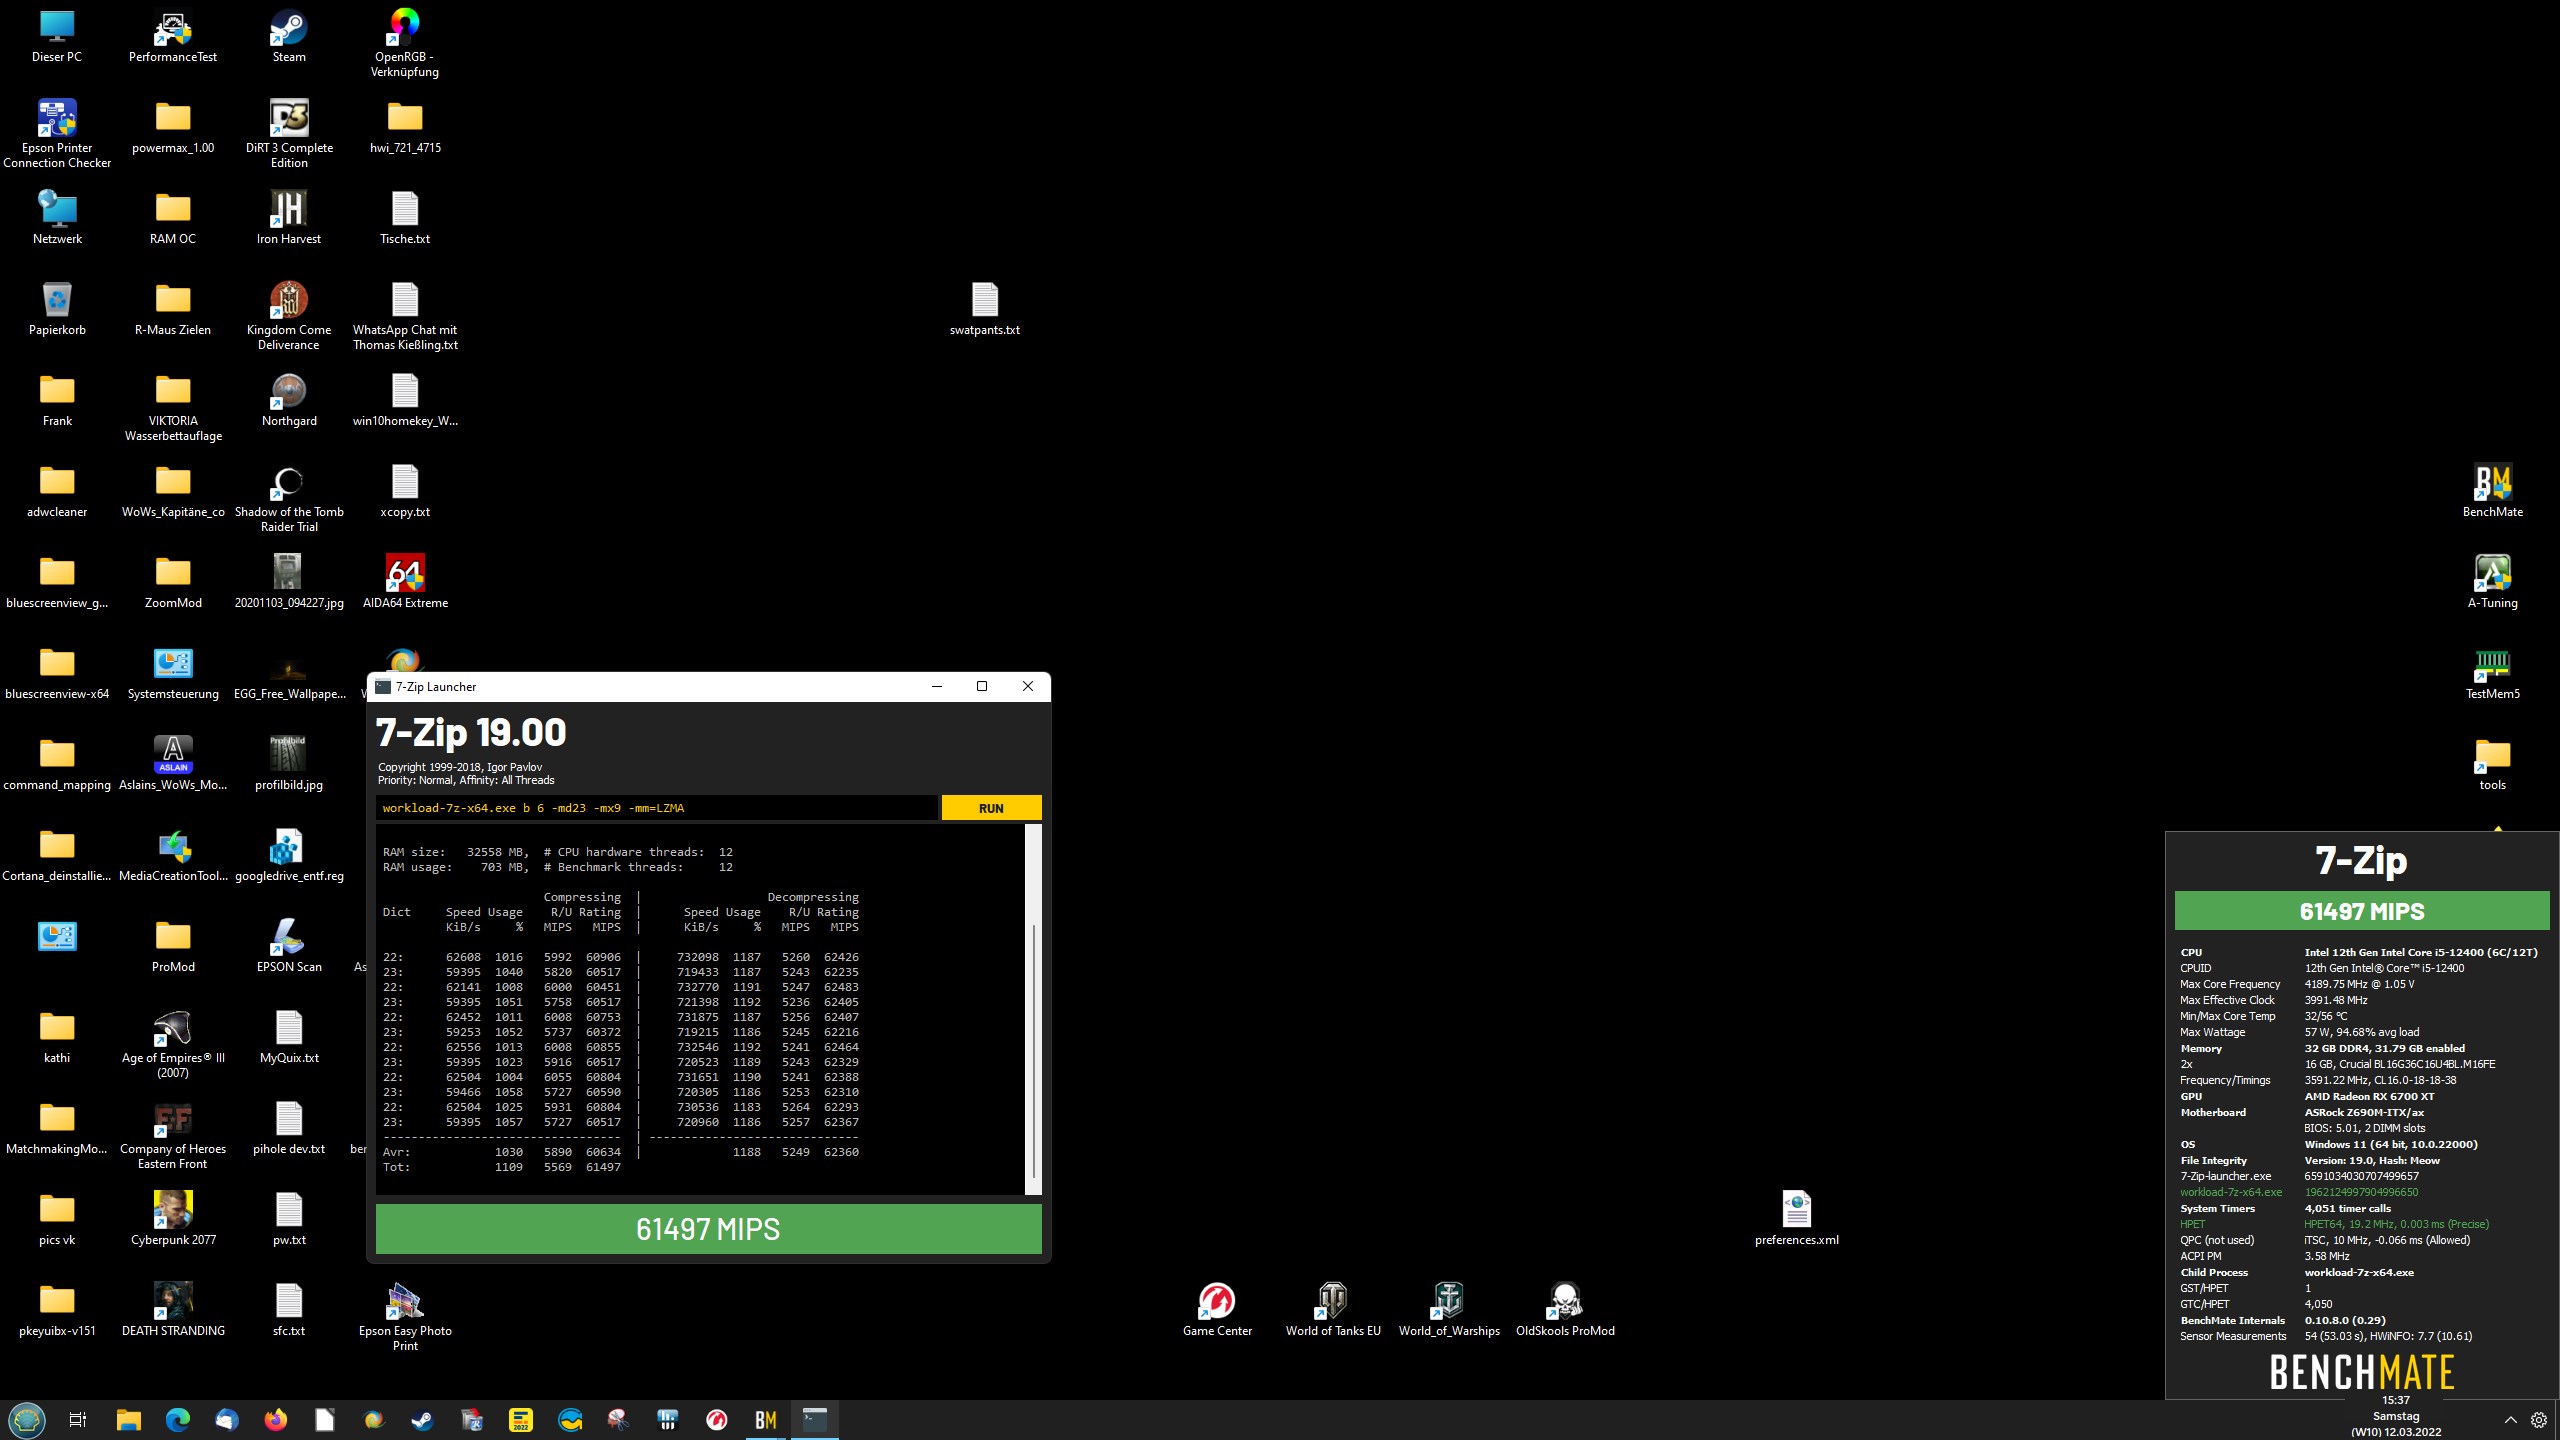Open Task View from the taskbar
The image size is (2560, 1440).
(x=78, y=1420)
